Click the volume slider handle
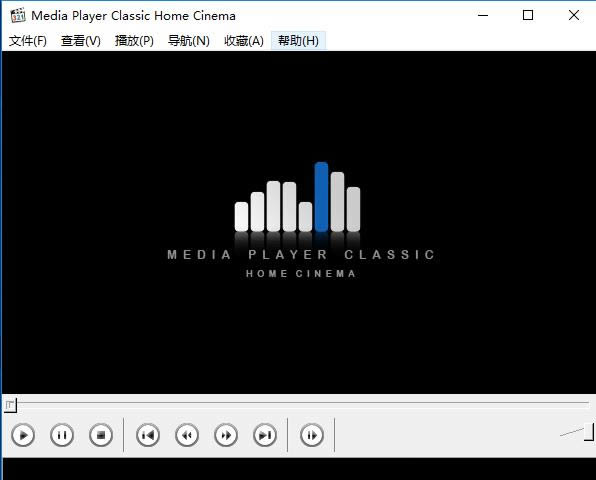This screenshot has height=480, width=596. pos(589,432)
